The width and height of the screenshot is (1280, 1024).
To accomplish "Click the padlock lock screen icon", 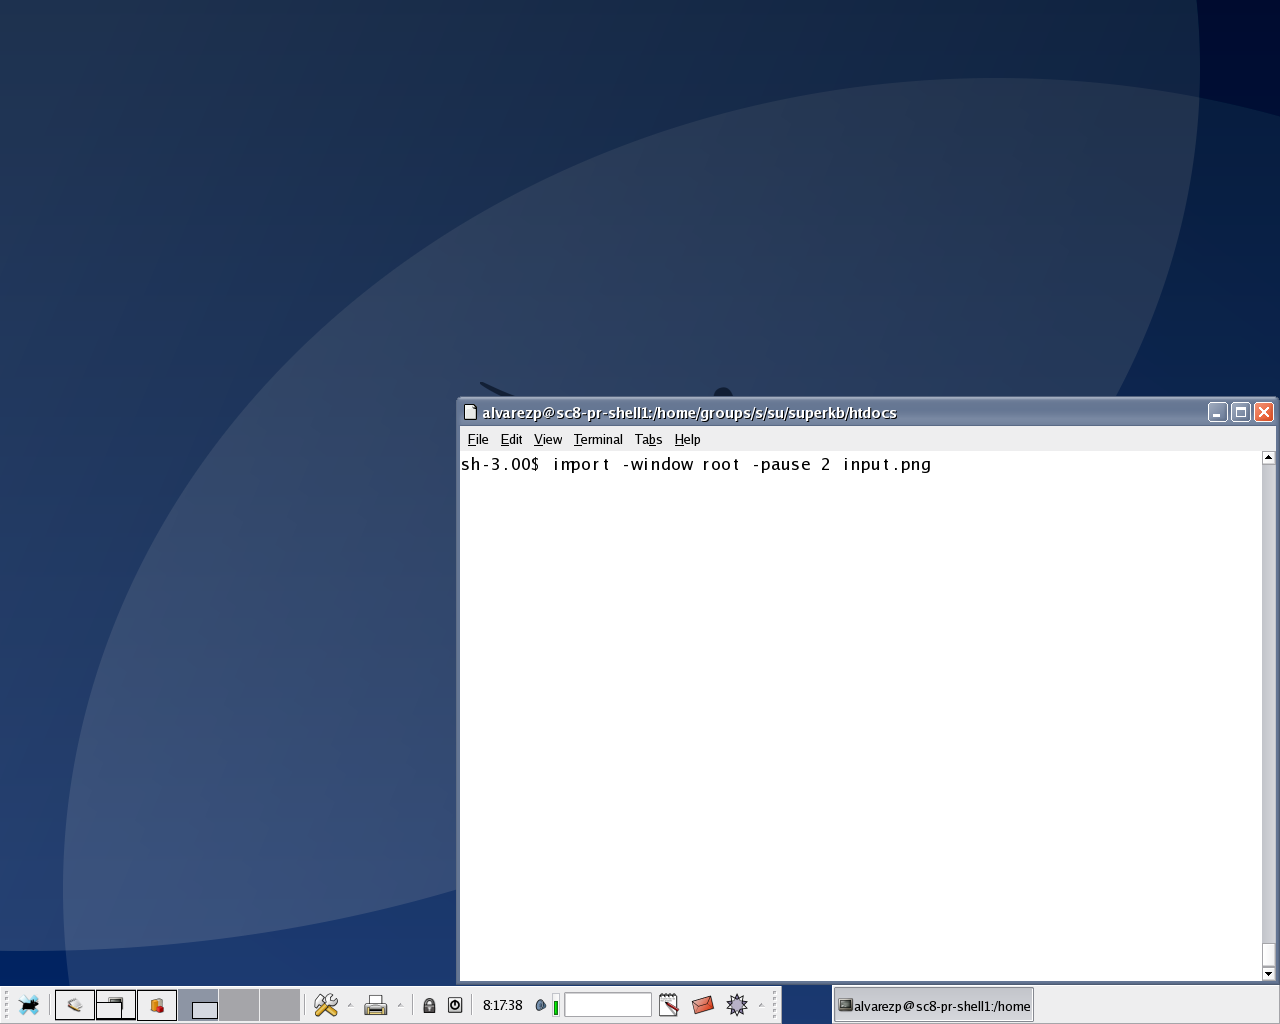I will click(x=429, y=1005).
